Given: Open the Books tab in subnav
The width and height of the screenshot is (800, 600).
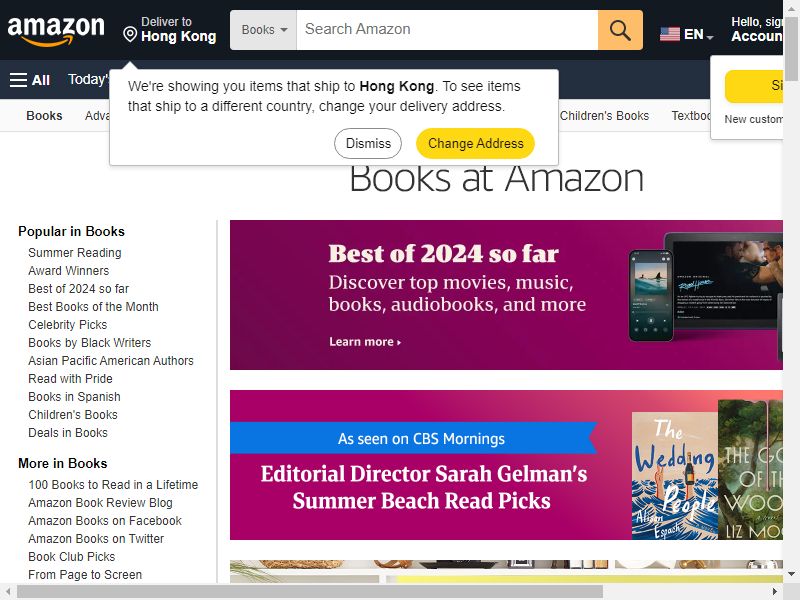Looking at the screenshot, I should [44, 116].
